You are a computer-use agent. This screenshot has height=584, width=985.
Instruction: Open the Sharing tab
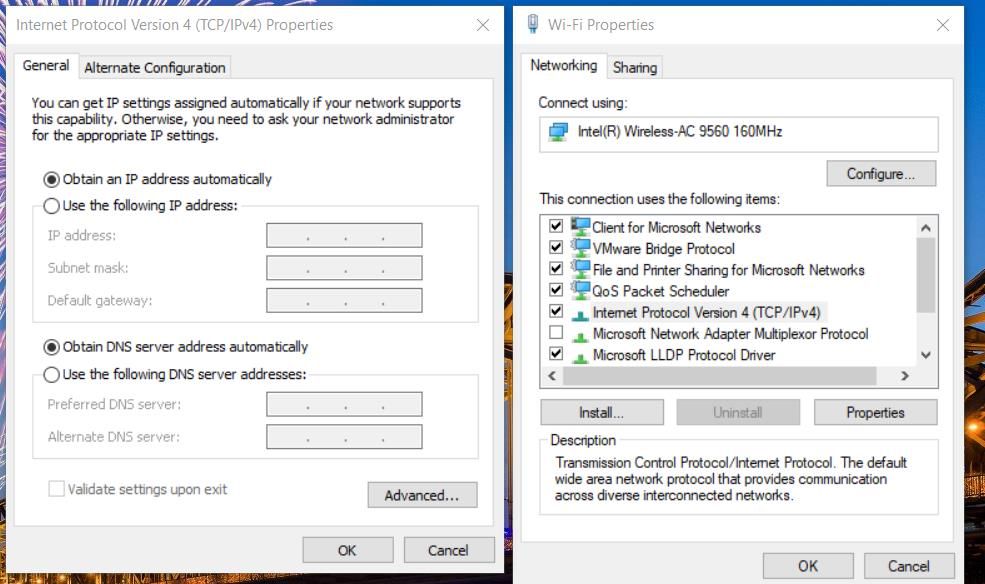pos(634,68)
